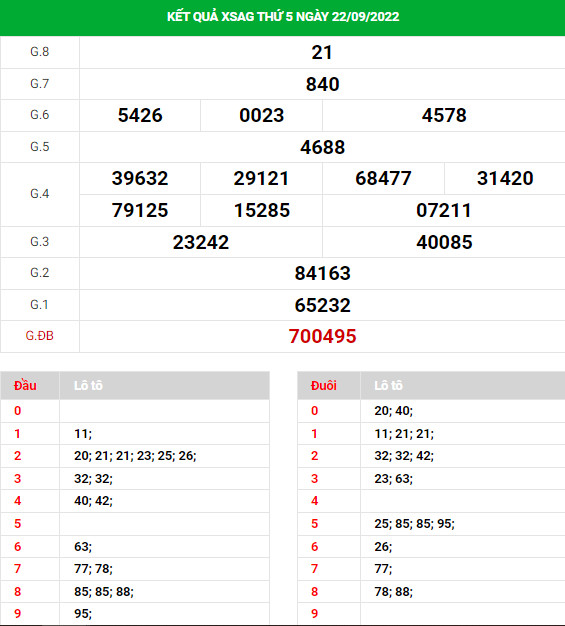This screenshot has height=626, width=565.
Task: Click G.4 number 31420
Action: (x=505, y=178)
